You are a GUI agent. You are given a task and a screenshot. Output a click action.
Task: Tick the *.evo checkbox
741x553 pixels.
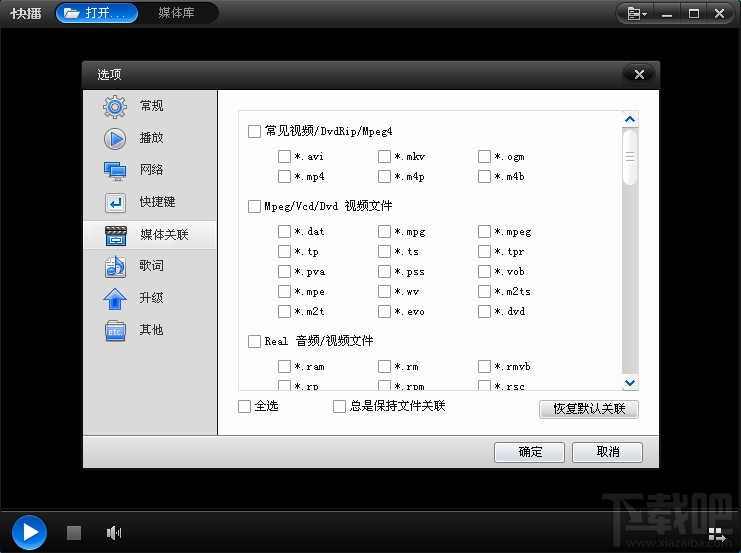click(384, 311)
